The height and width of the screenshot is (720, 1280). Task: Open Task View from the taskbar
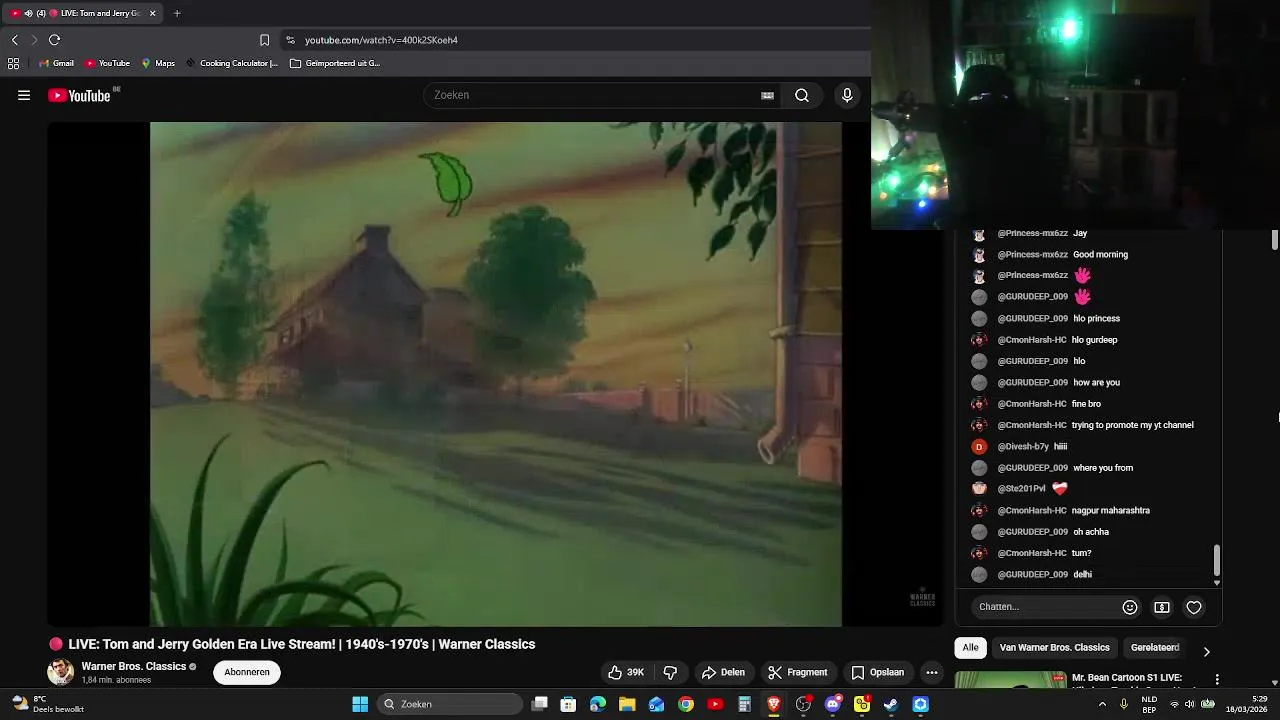coord(540,704)
